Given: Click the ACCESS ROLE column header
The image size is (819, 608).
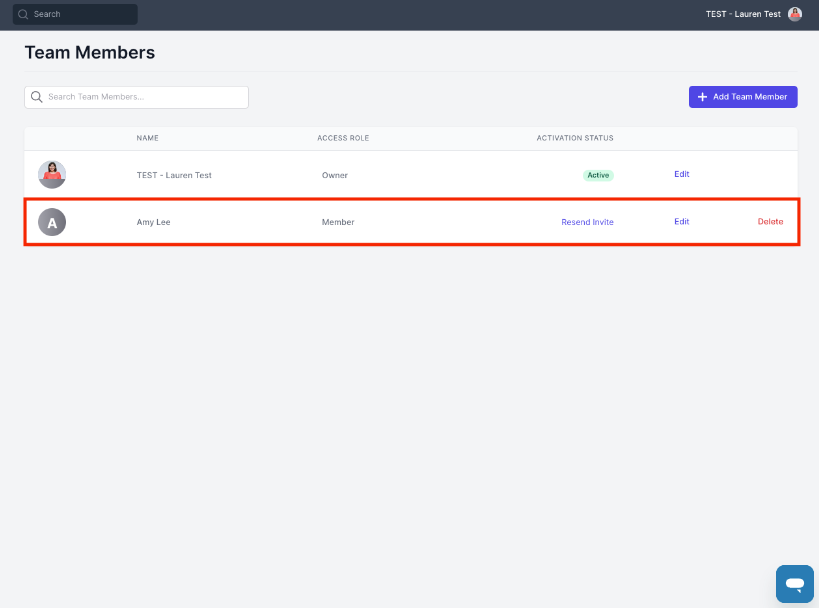Looking at the screenshot, I should tap(343, 138).
